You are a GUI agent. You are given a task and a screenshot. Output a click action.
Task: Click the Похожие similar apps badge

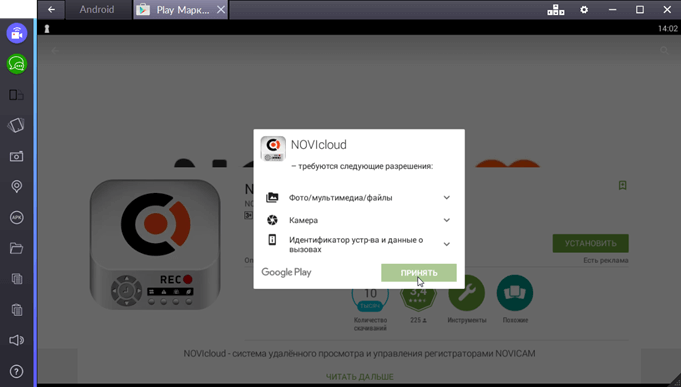tap(515, 293)
